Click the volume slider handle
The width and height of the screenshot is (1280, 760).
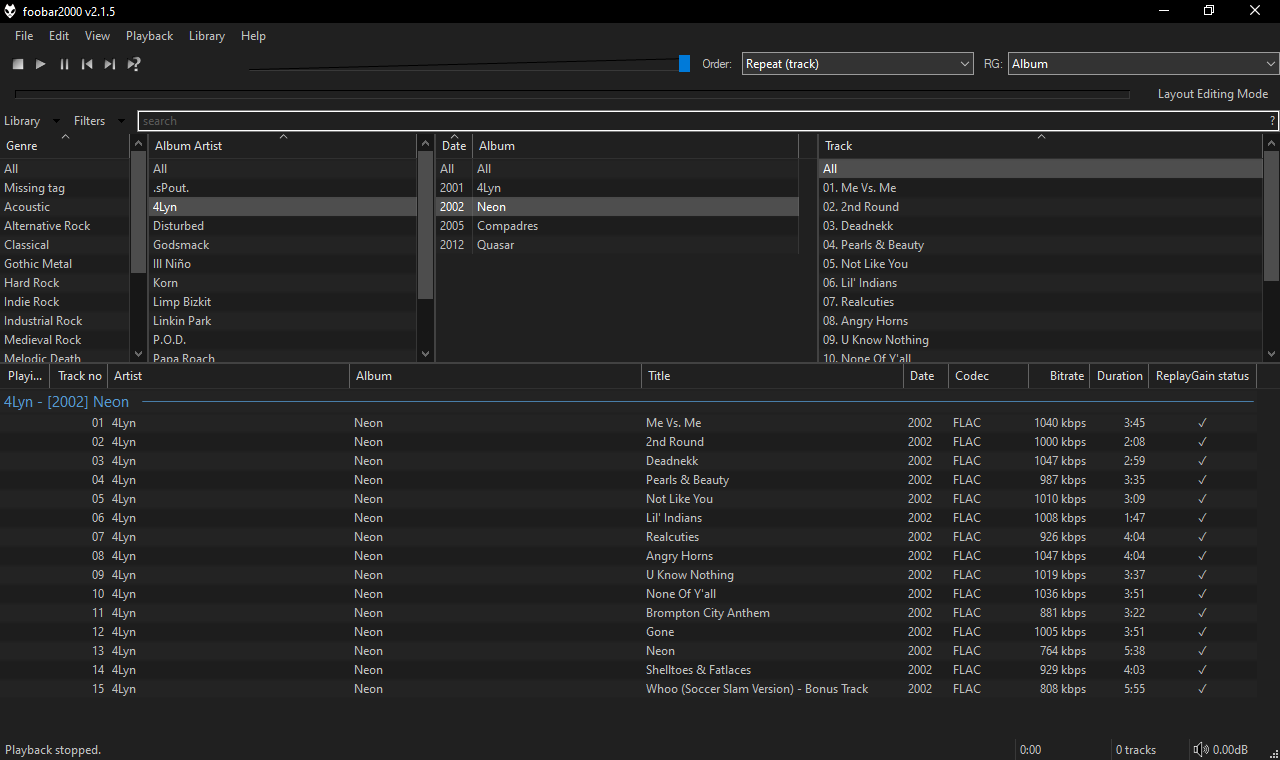[684, 64]
